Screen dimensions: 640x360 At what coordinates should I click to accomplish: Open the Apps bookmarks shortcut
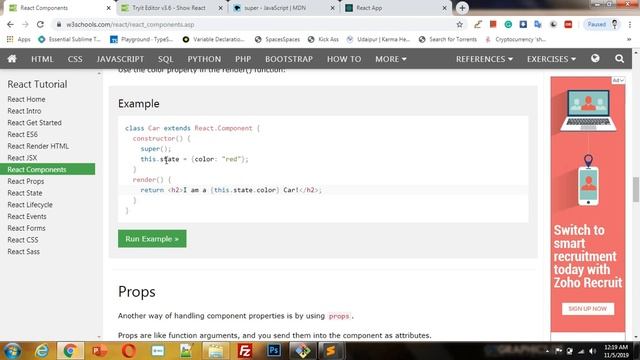coord(18,40)
